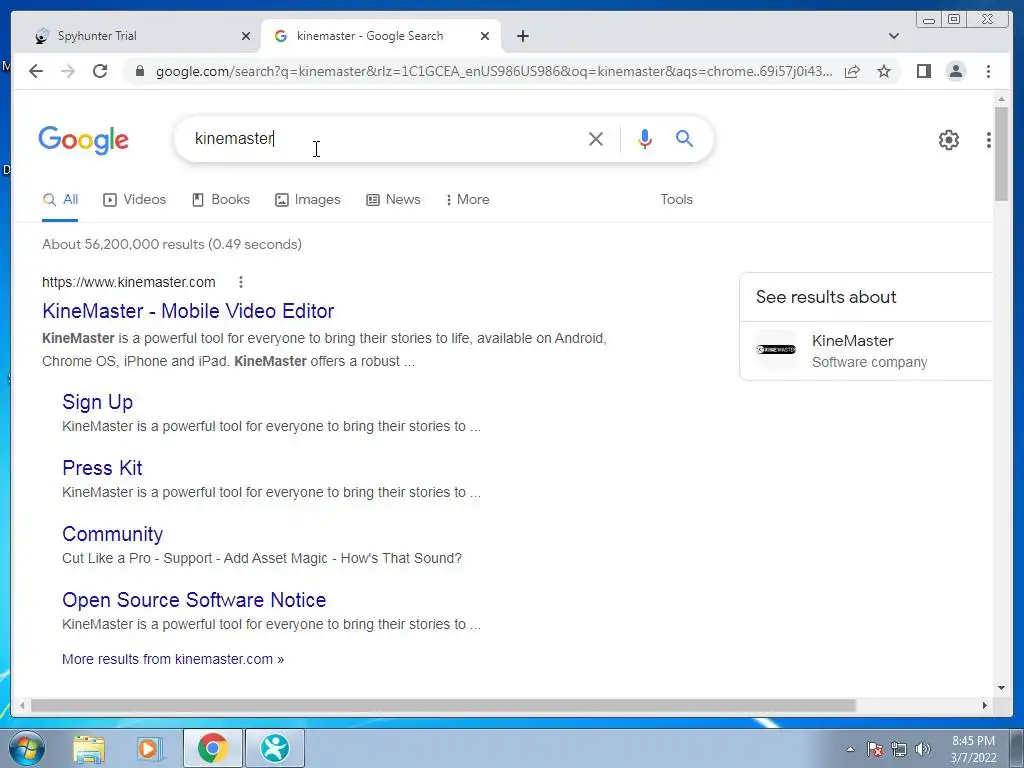Click Chrome icon in the taskbar
The width and height of the screenshot is (1024, 768).
coord(212,748)
